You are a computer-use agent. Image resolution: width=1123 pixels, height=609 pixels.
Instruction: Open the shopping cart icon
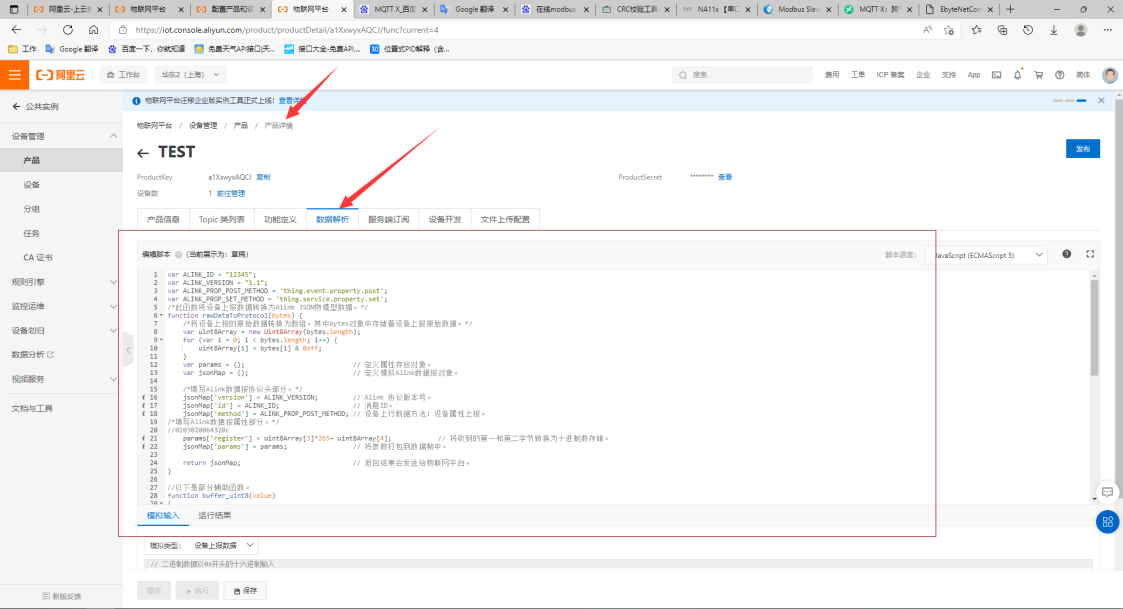tap(1038, 75)
